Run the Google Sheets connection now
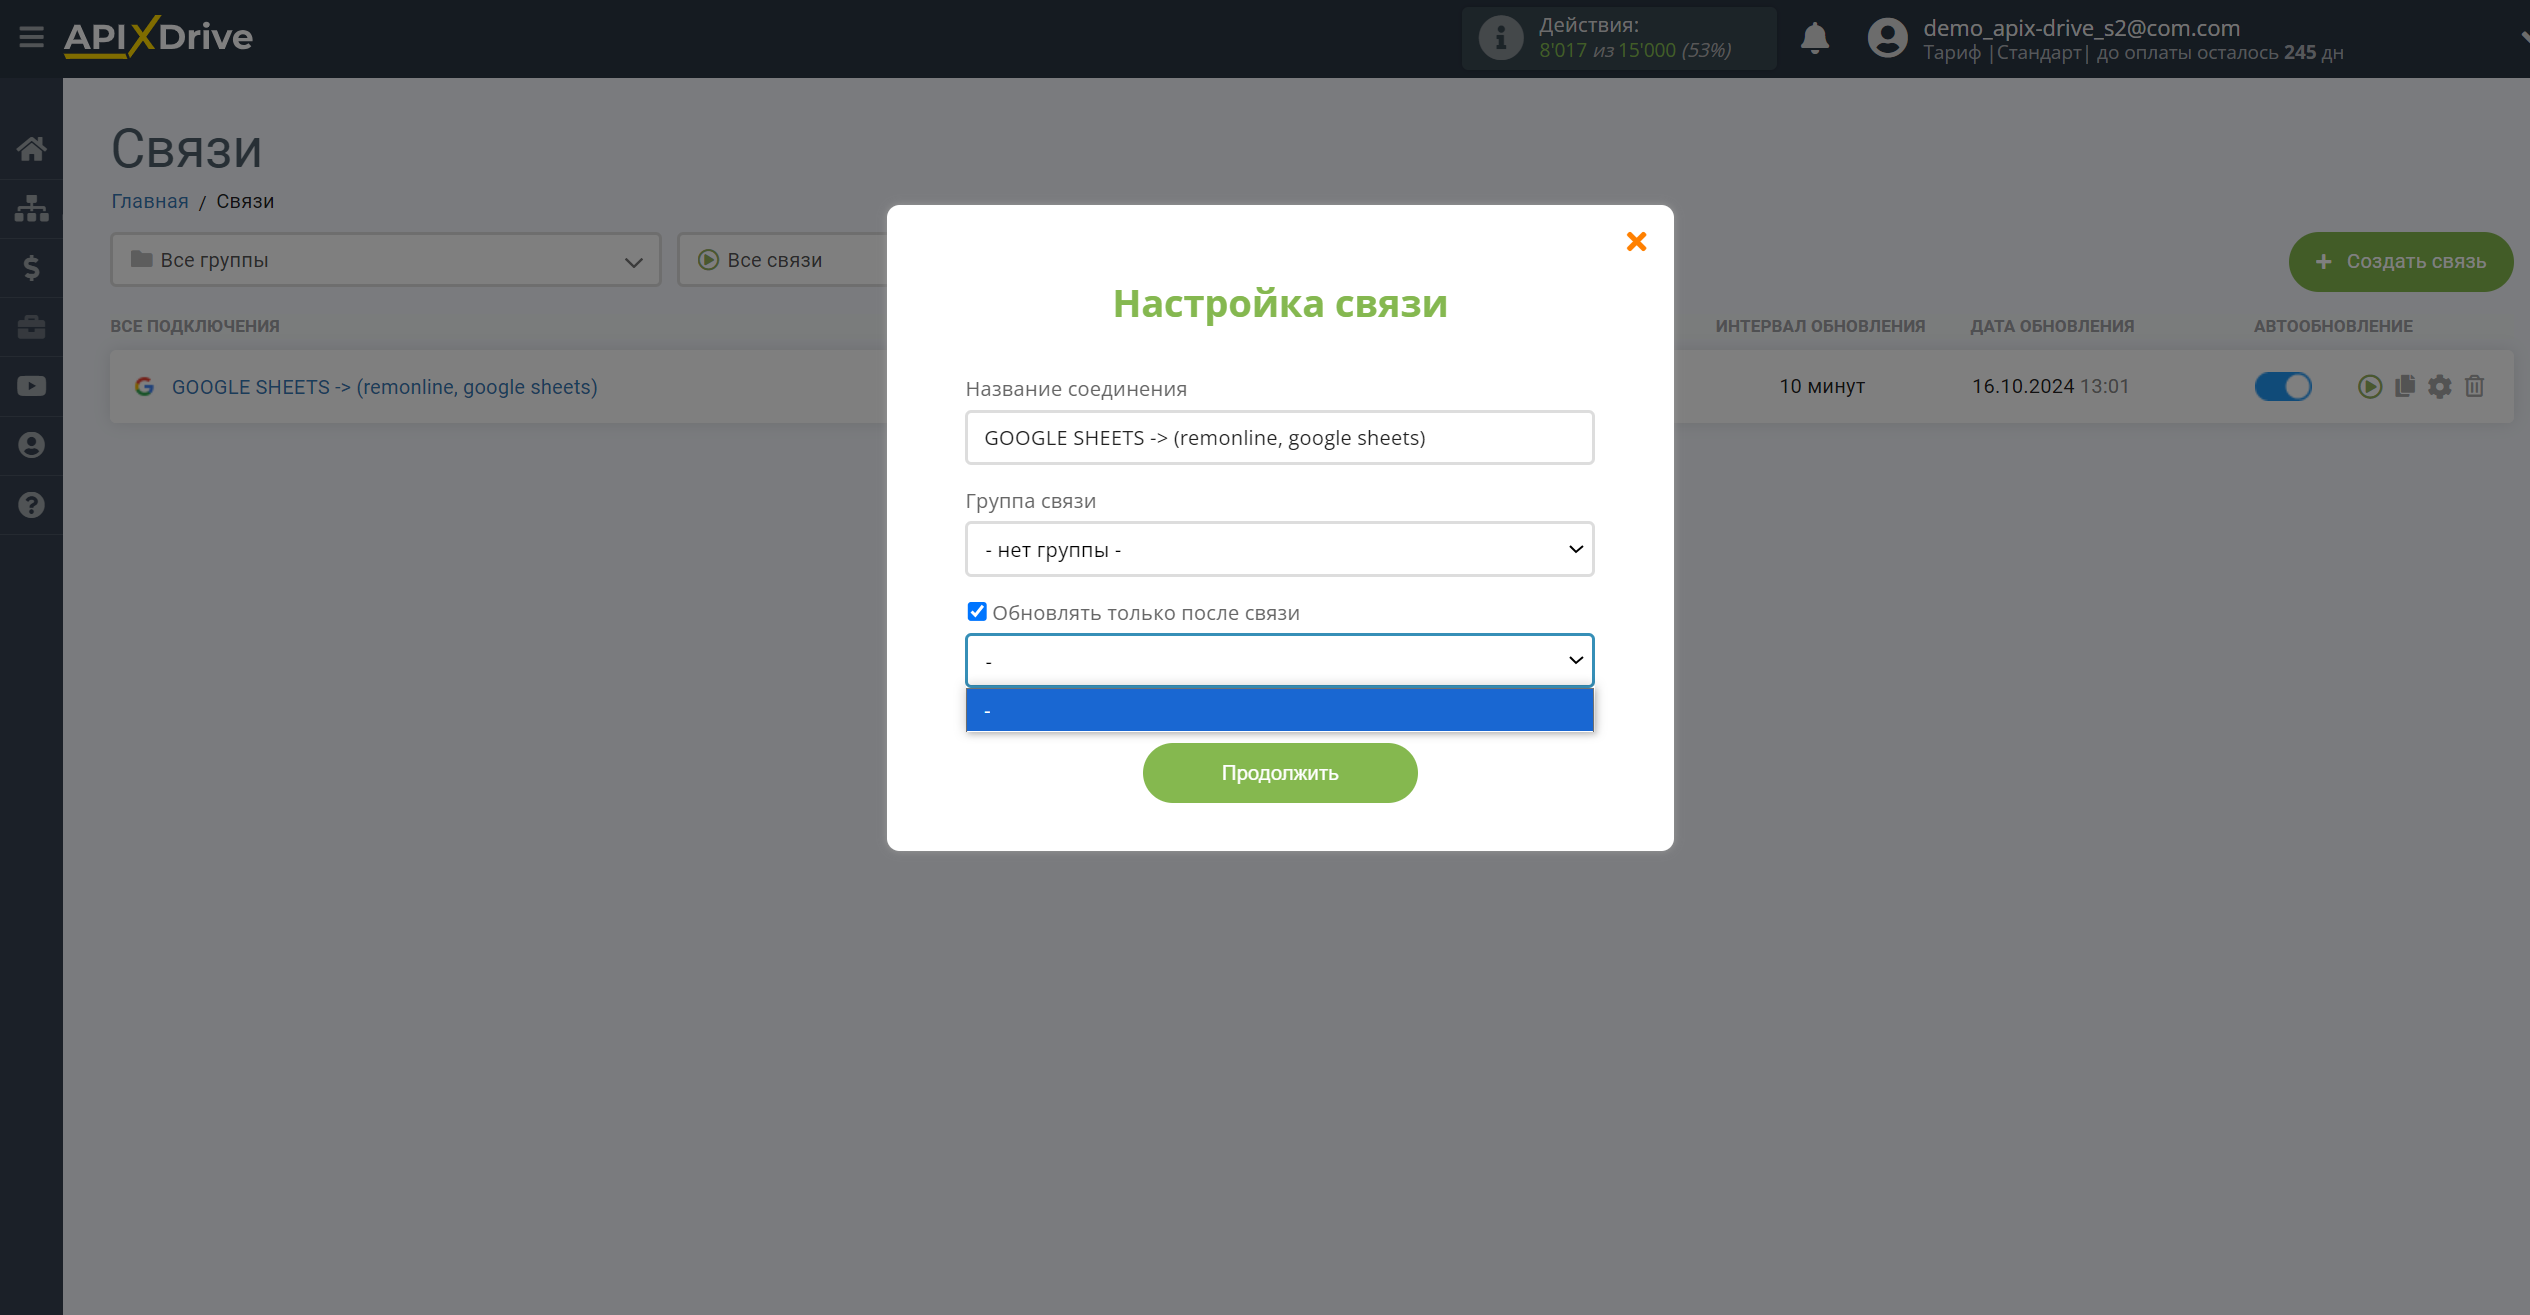 (2369, 386)
